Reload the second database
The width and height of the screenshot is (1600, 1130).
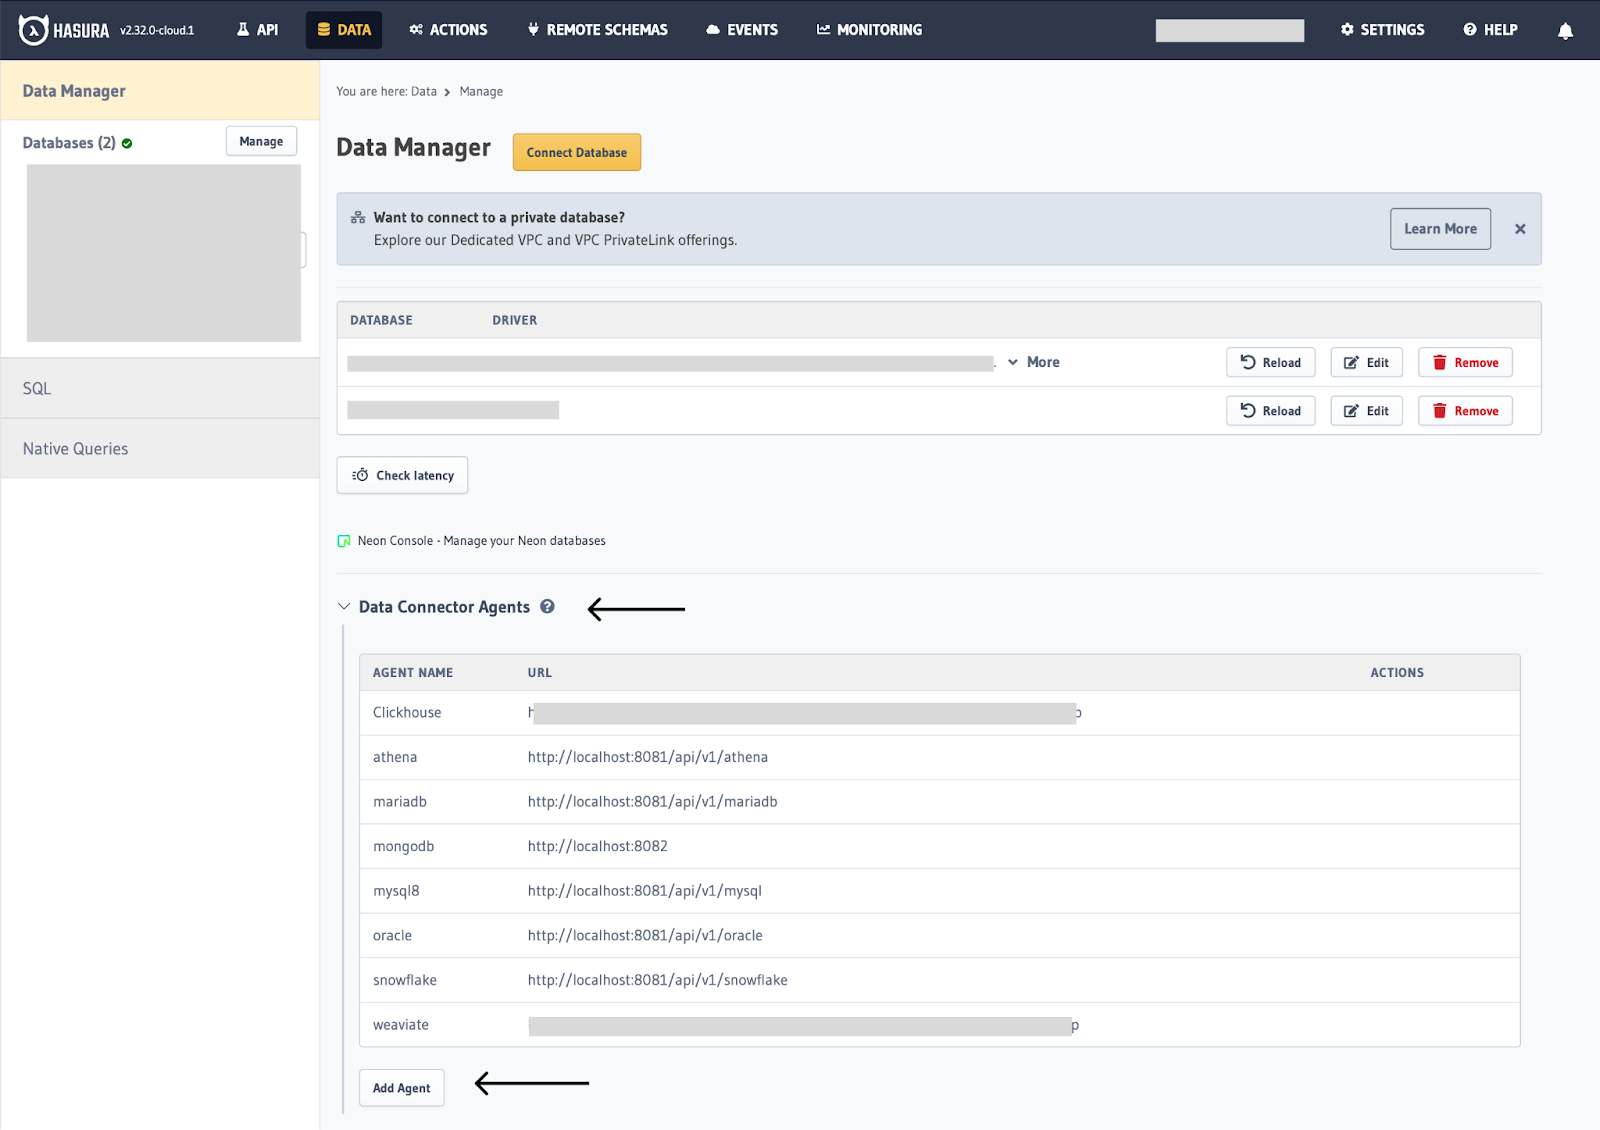1270,410
